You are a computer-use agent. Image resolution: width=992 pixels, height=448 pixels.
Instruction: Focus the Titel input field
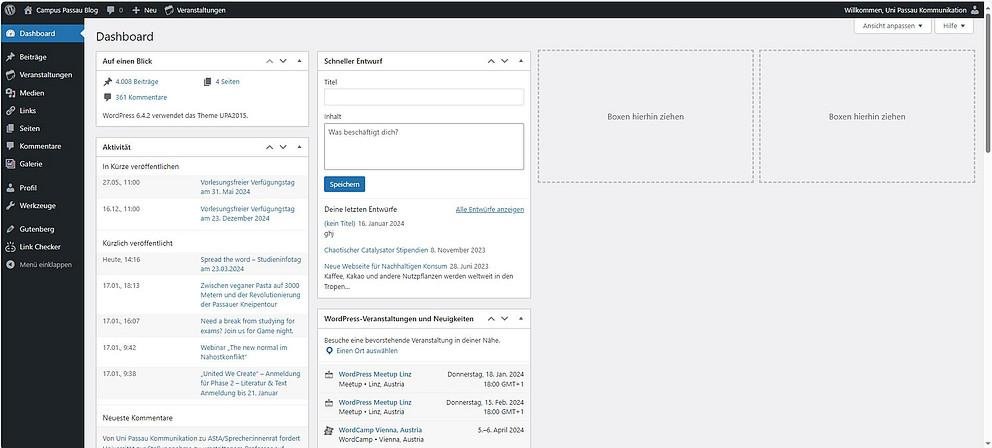[424, 97]
